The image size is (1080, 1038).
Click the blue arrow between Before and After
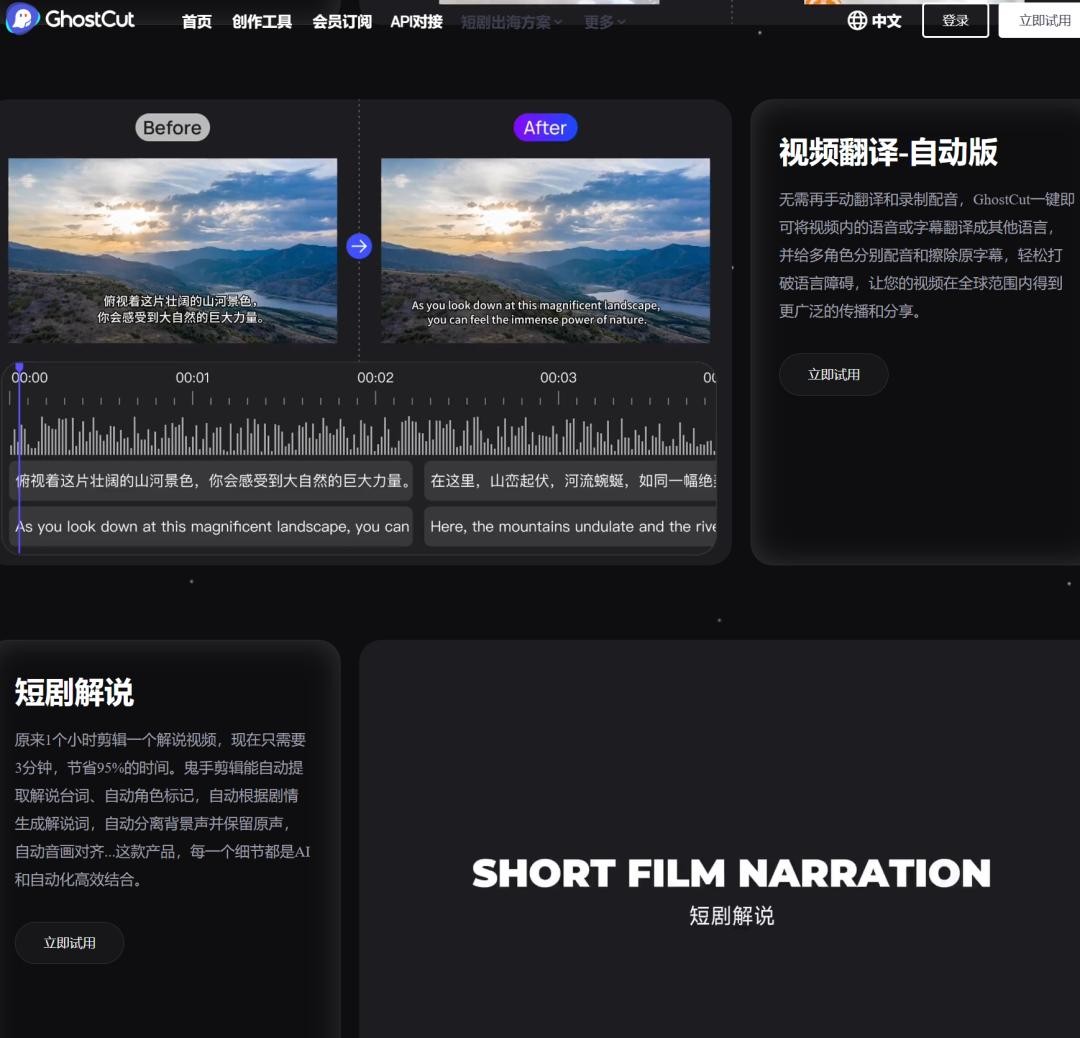click(x=359, y=246)
